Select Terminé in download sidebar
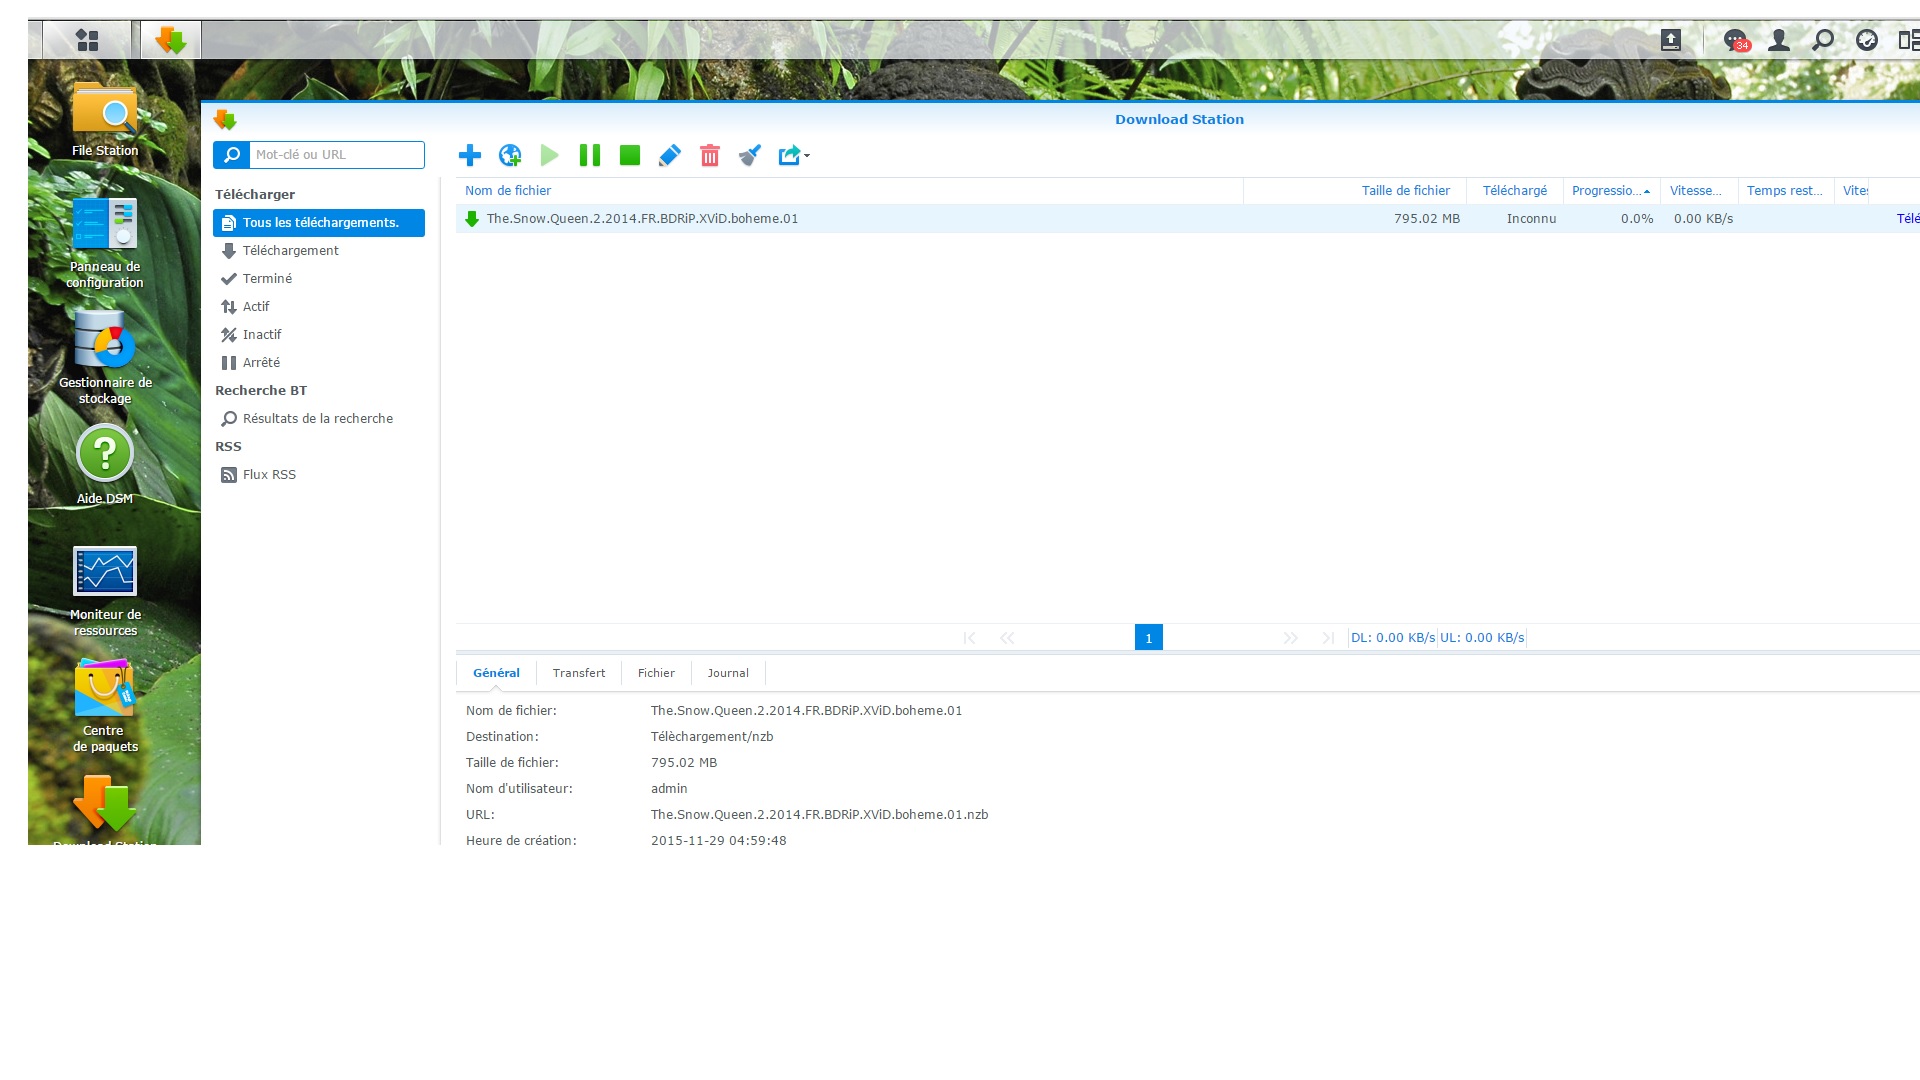The image size is (1920, 1080). [x=267, y=279]
